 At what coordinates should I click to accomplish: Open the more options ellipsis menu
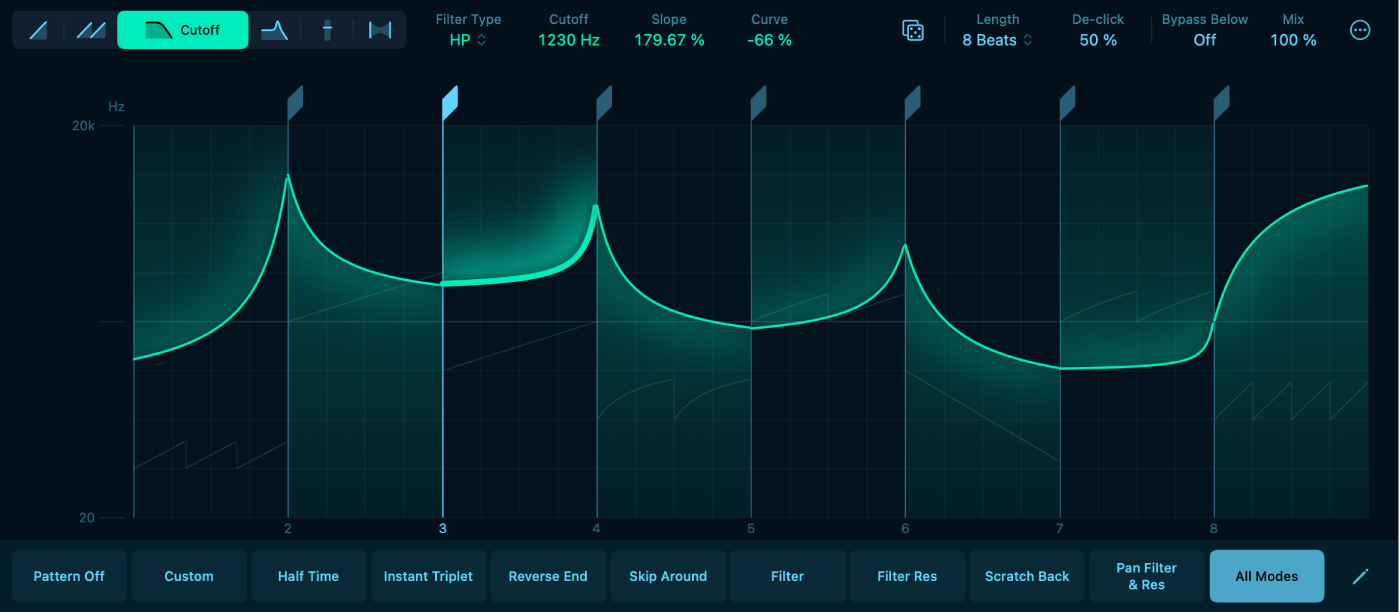click(x=1360, y=30)
